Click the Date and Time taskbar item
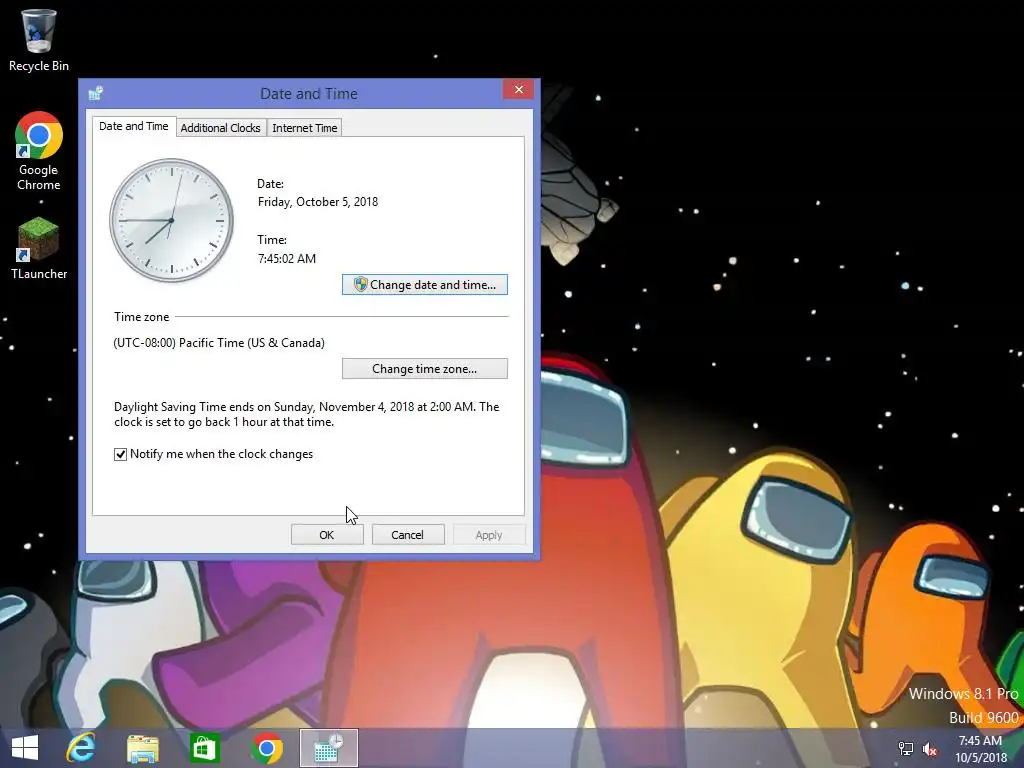The height and width of the screenshot is (768, 1024). pos(328,748)
